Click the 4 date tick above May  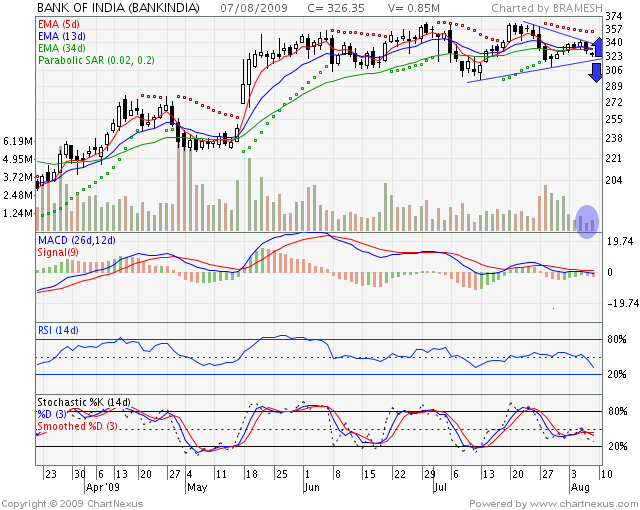click(190, 474)
